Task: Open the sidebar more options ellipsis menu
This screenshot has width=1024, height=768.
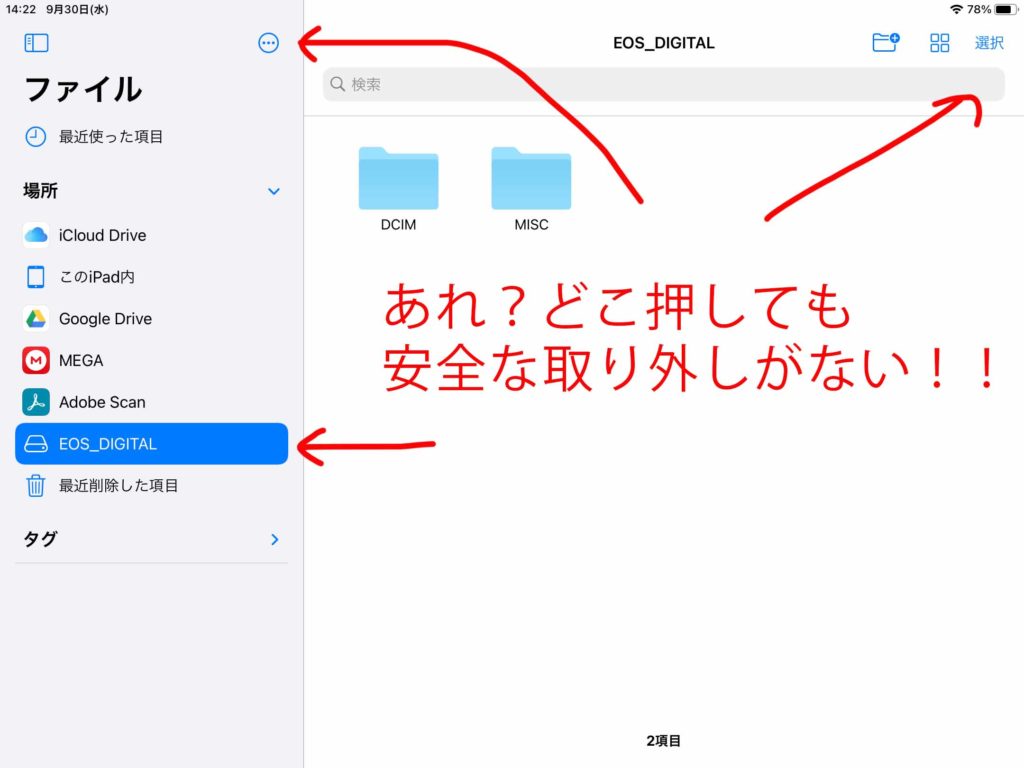Action: 268,43
